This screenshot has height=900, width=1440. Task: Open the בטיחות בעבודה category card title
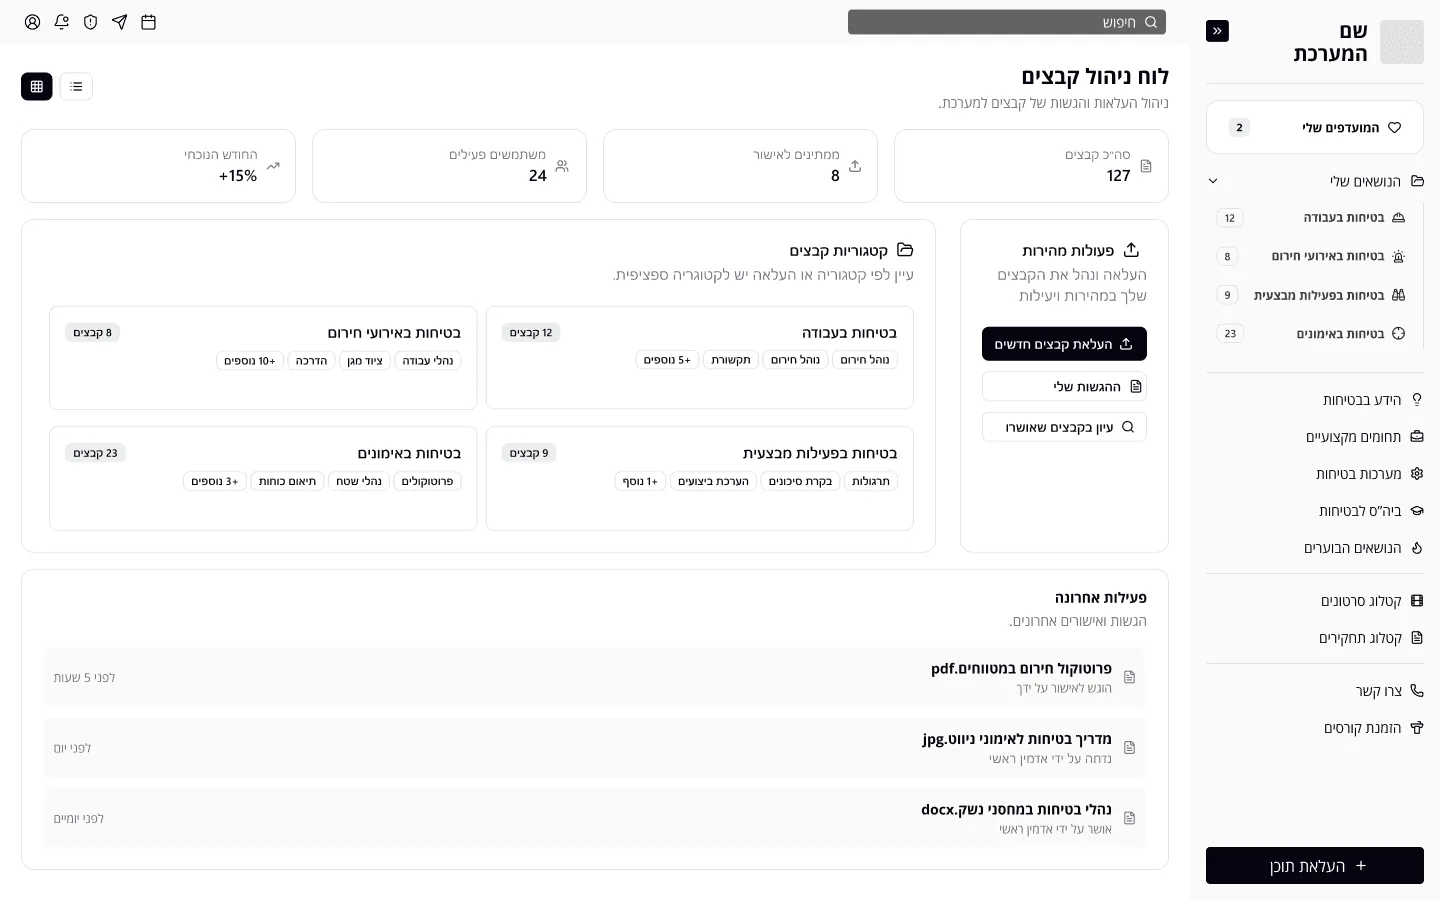pos(849,332)
